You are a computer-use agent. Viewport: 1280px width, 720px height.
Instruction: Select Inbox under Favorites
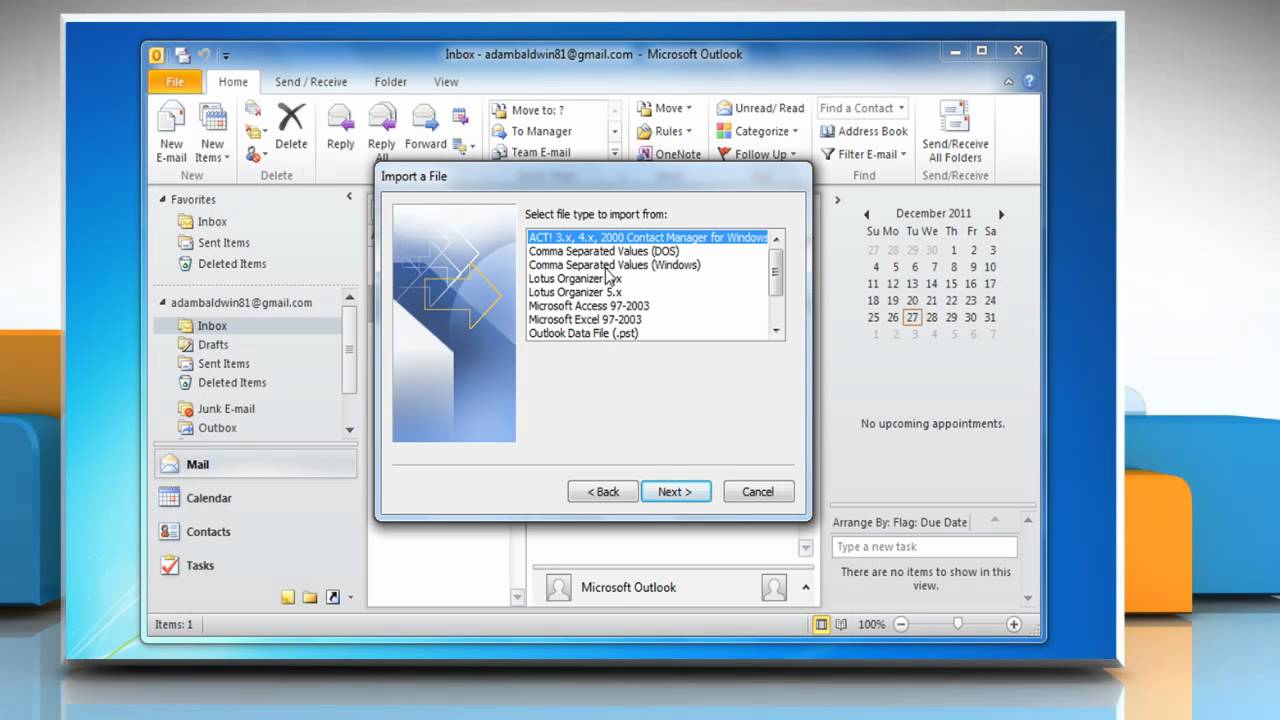(212, 221)
